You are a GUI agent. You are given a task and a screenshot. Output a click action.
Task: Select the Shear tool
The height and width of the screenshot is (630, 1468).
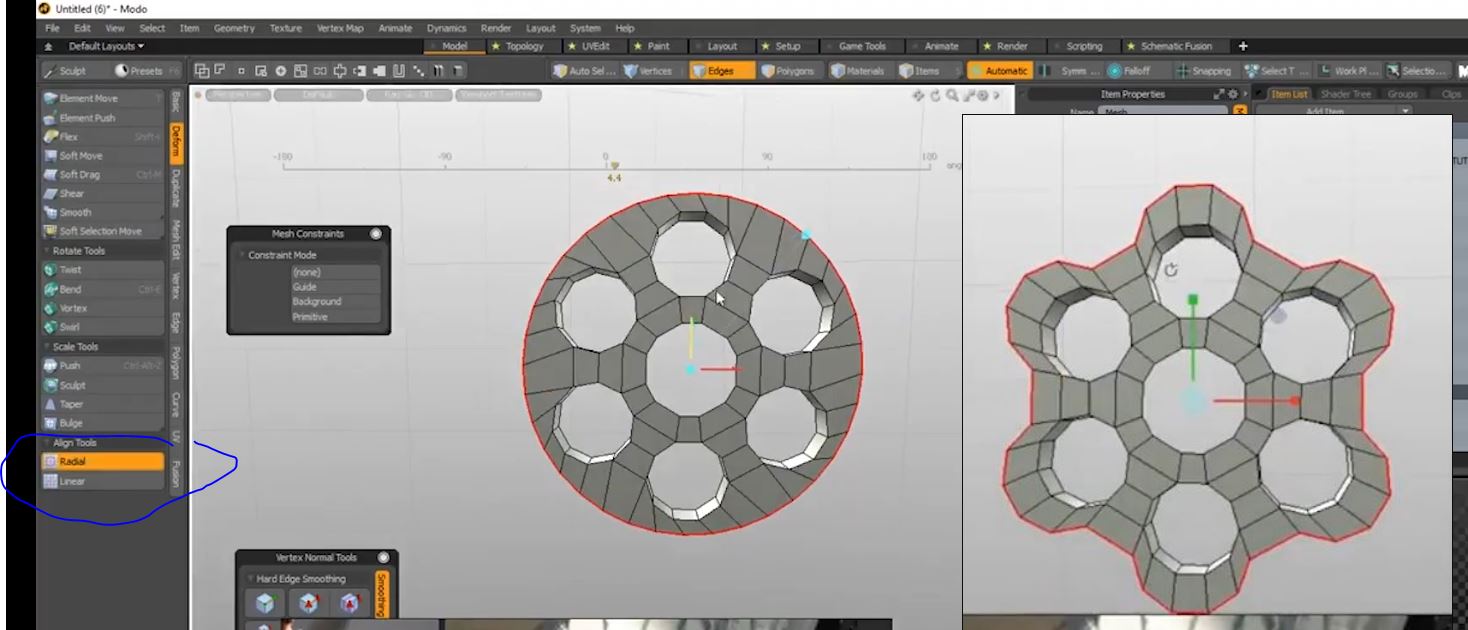pyautogui.click(x=102, y=194)
